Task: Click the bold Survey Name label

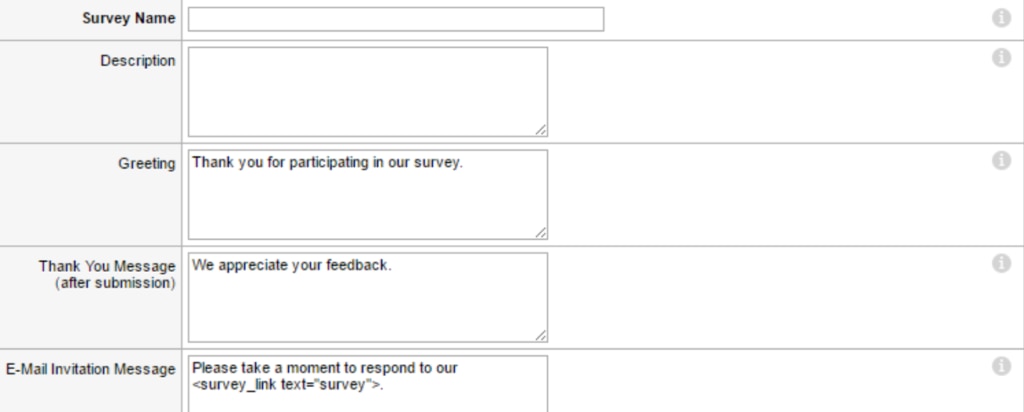Action: coord(129,18)
